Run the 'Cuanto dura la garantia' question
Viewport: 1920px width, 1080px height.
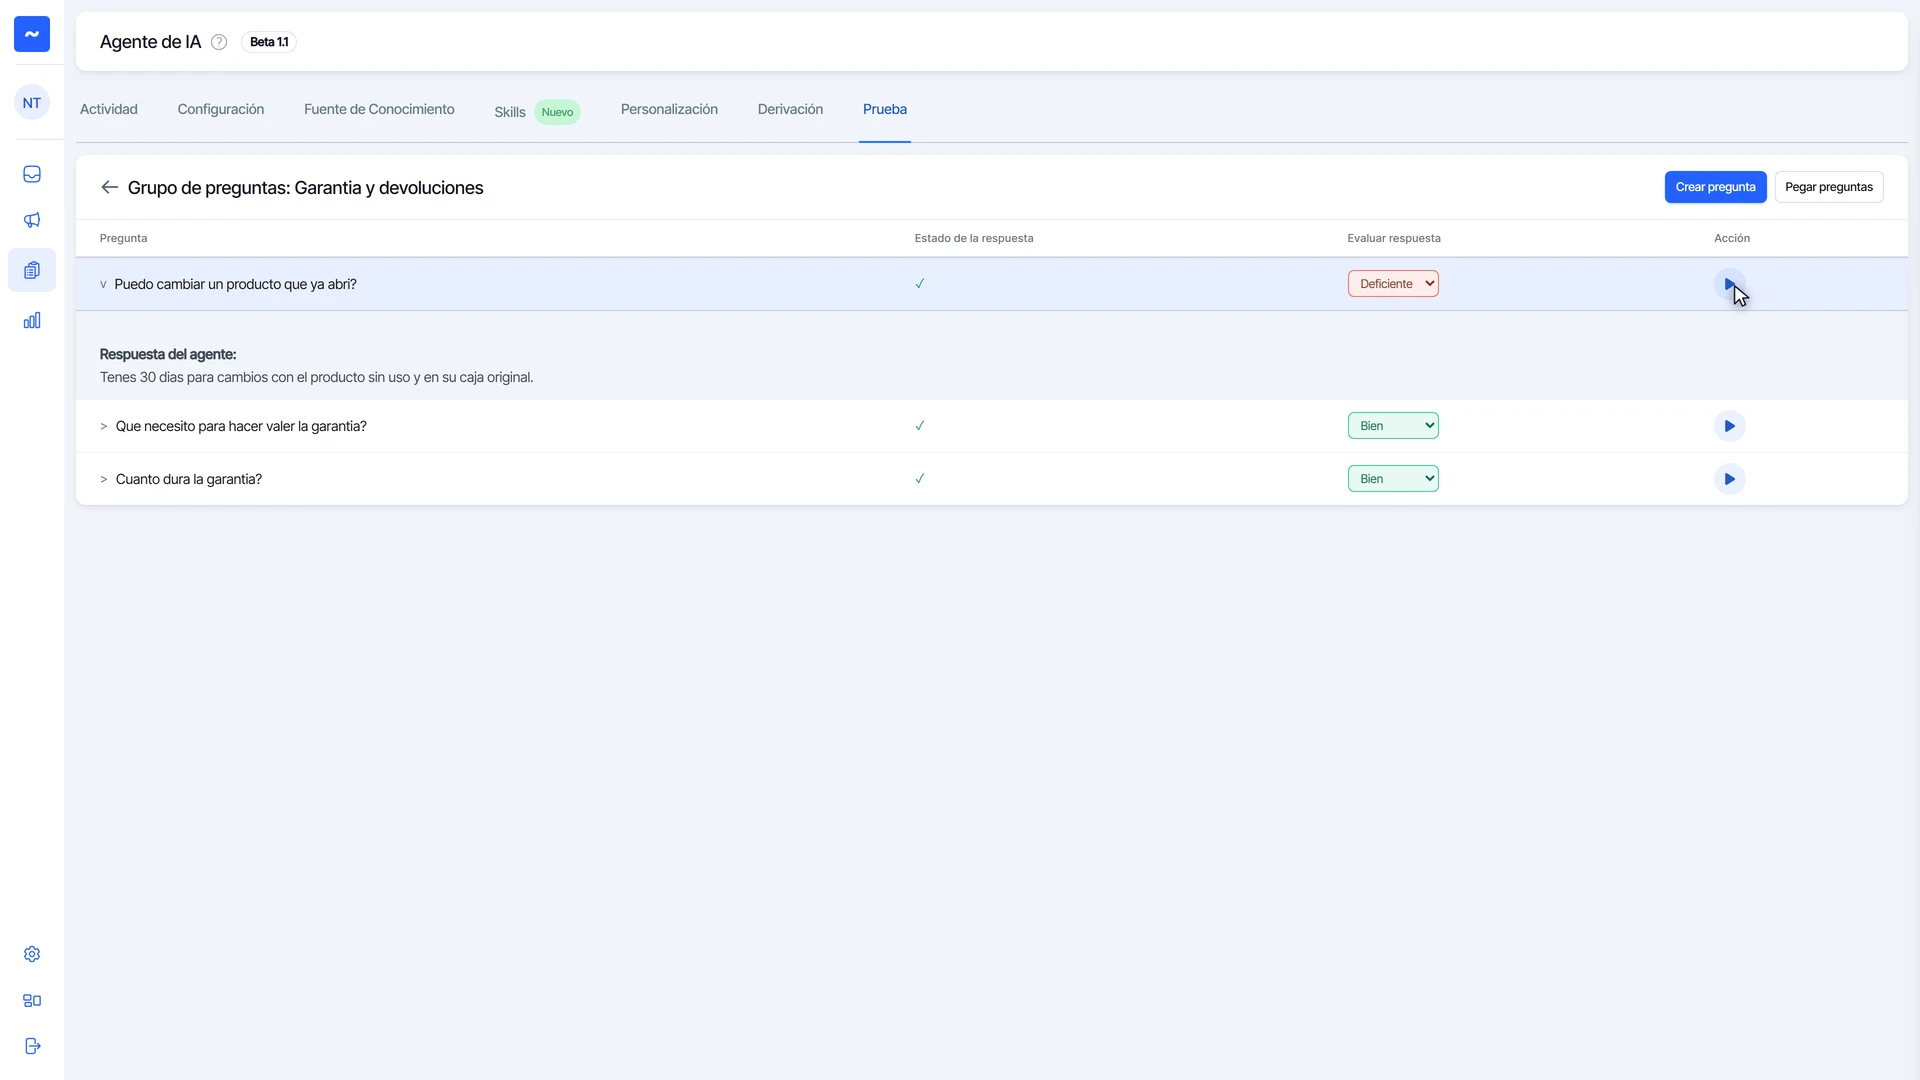click(1729, 479)
